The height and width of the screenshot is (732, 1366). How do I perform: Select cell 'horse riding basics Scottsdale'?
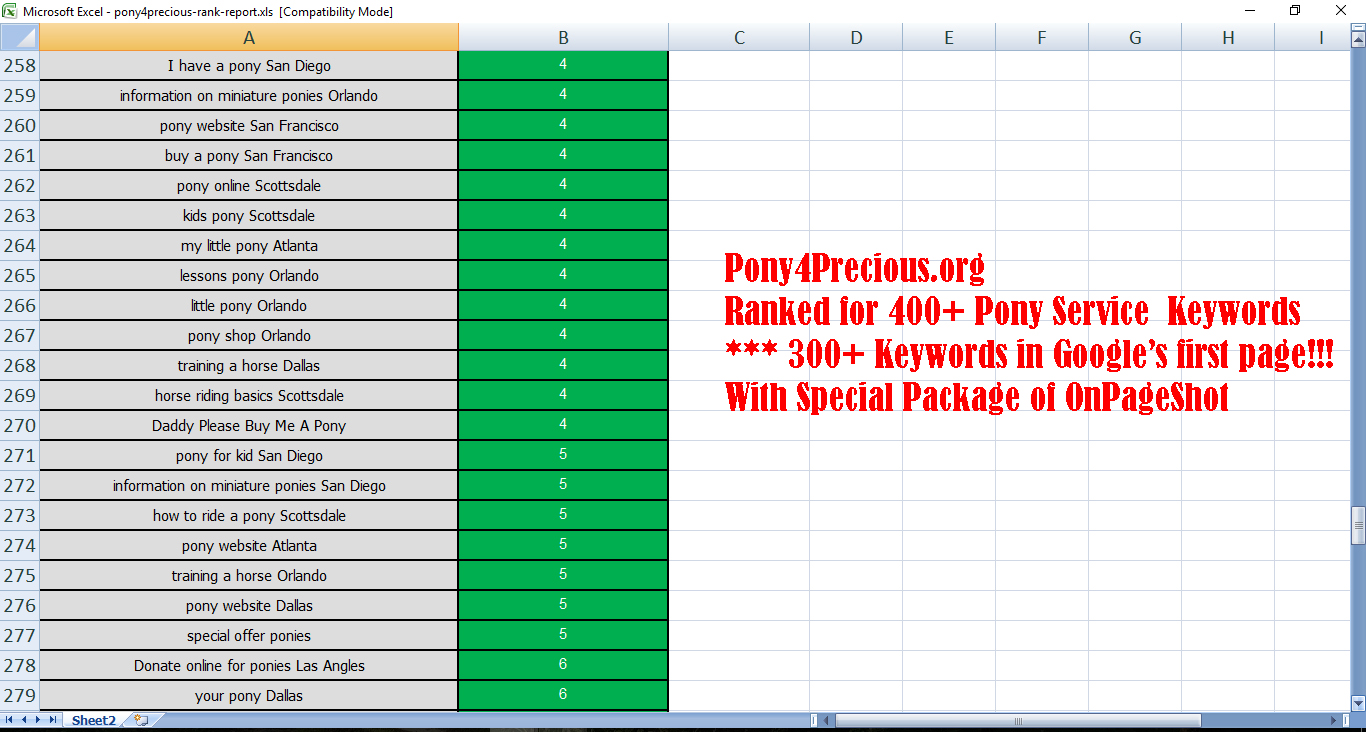tap(249, 396)
